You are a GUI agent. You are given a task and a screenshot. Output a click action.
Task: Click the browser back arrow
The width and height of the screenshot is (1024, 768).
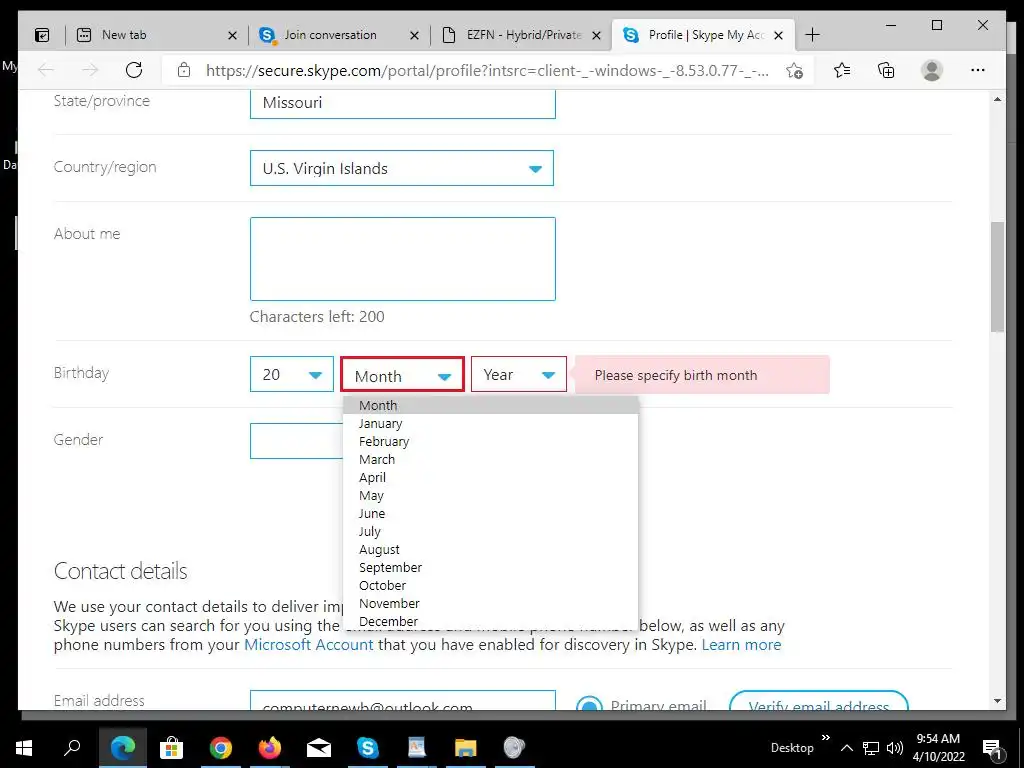click(46, 70)
